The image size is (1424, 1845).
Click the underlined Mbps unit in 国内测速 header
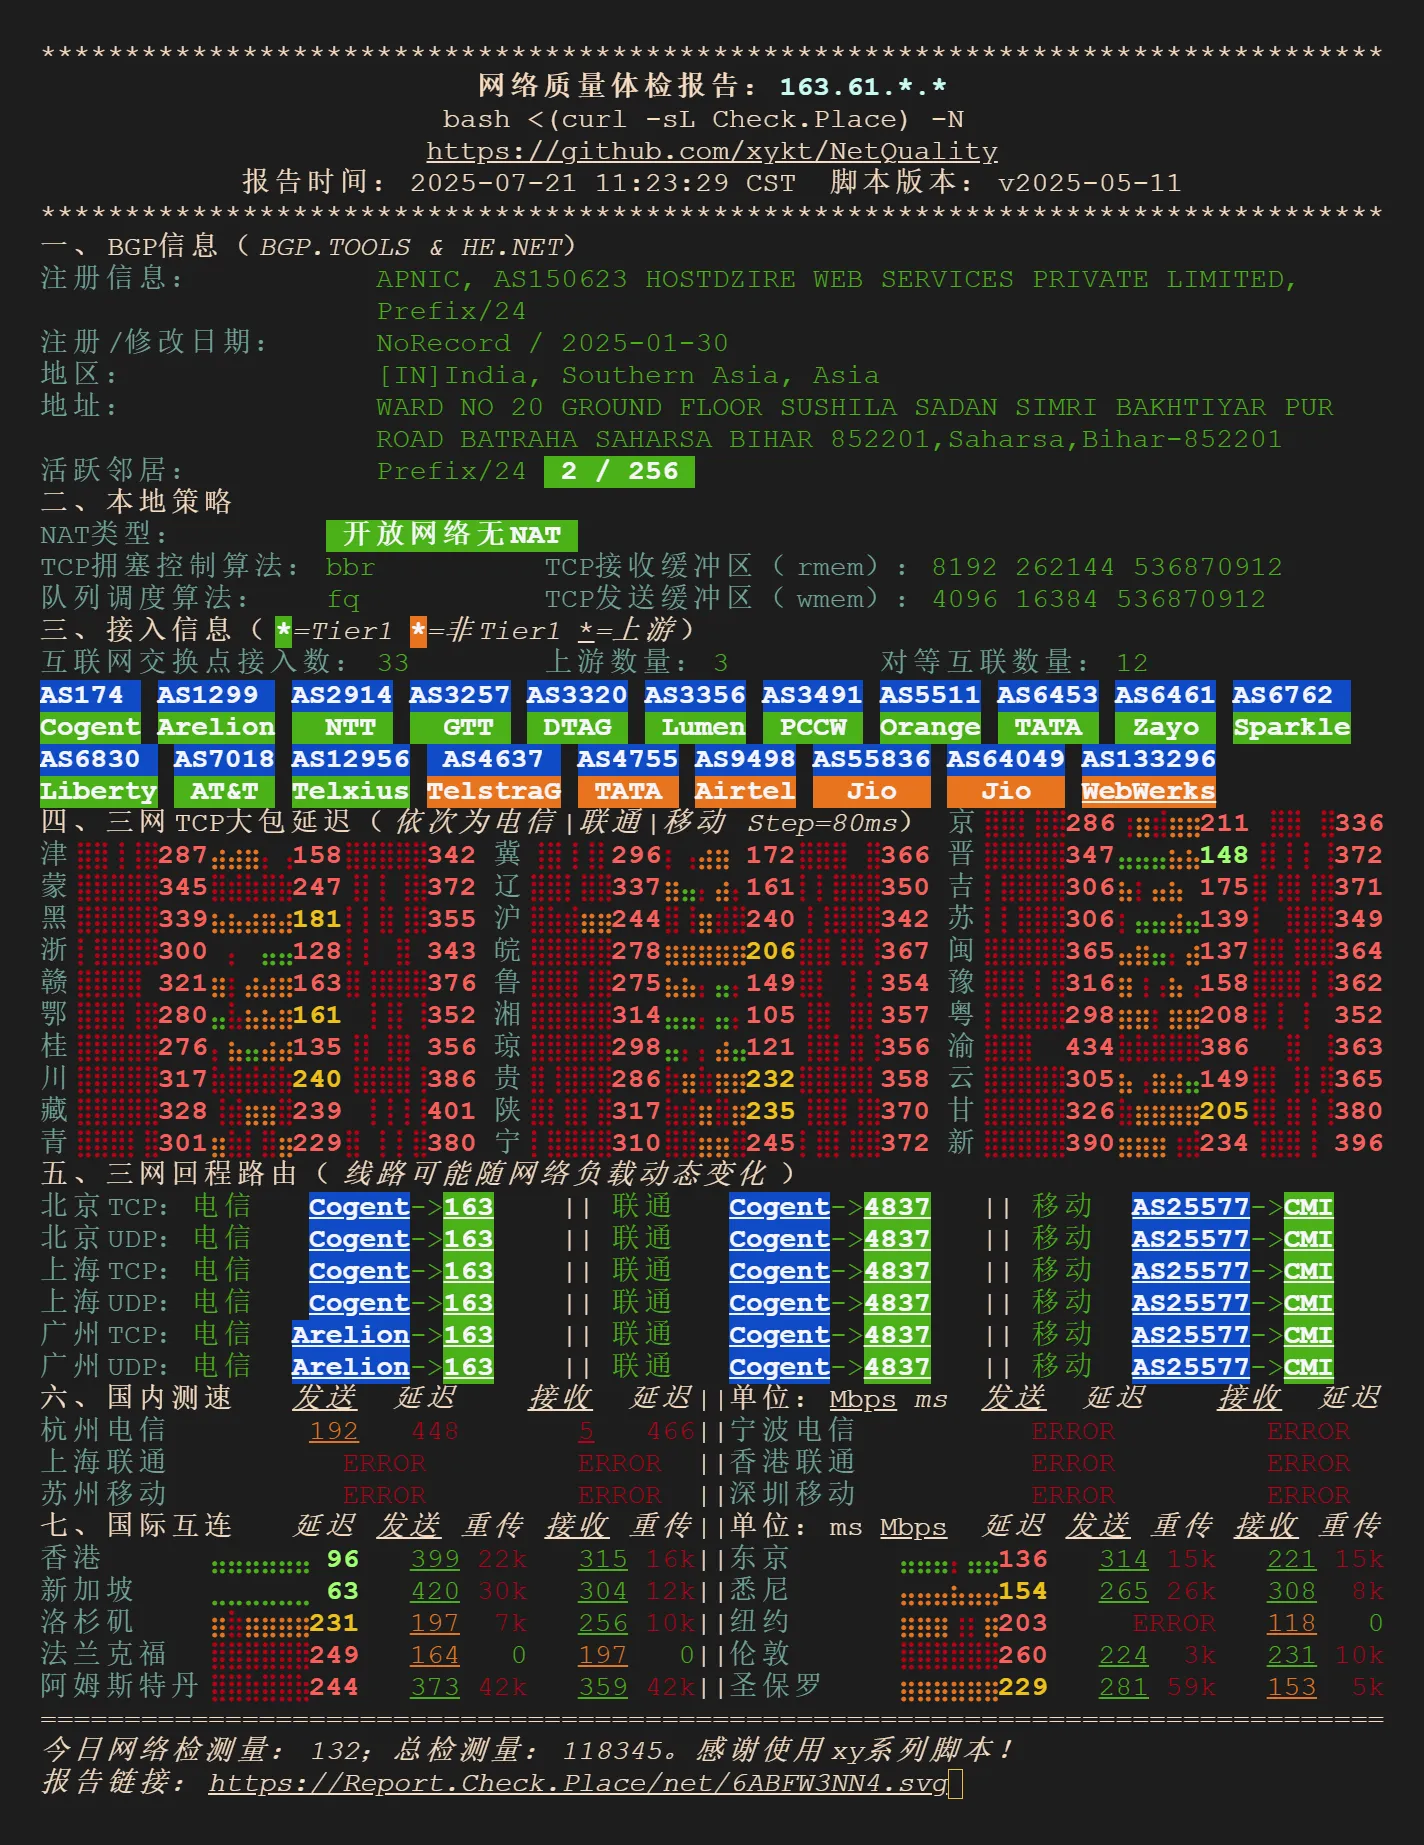click(863, 1399)
